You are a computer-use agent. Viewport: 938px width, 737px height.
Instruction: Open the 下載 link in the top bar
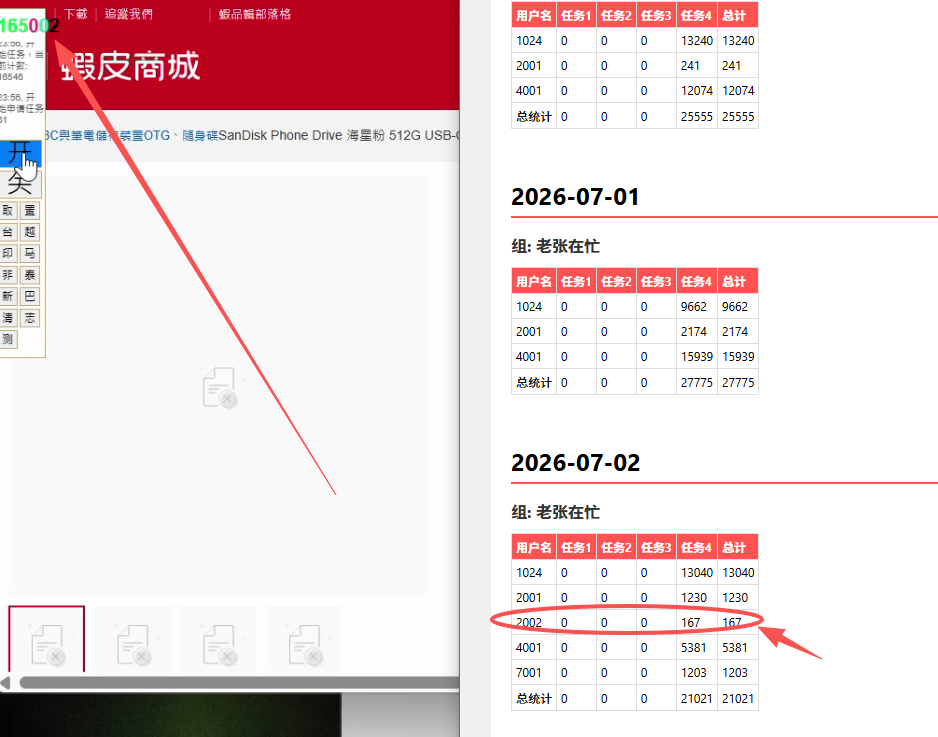[76, 14]
